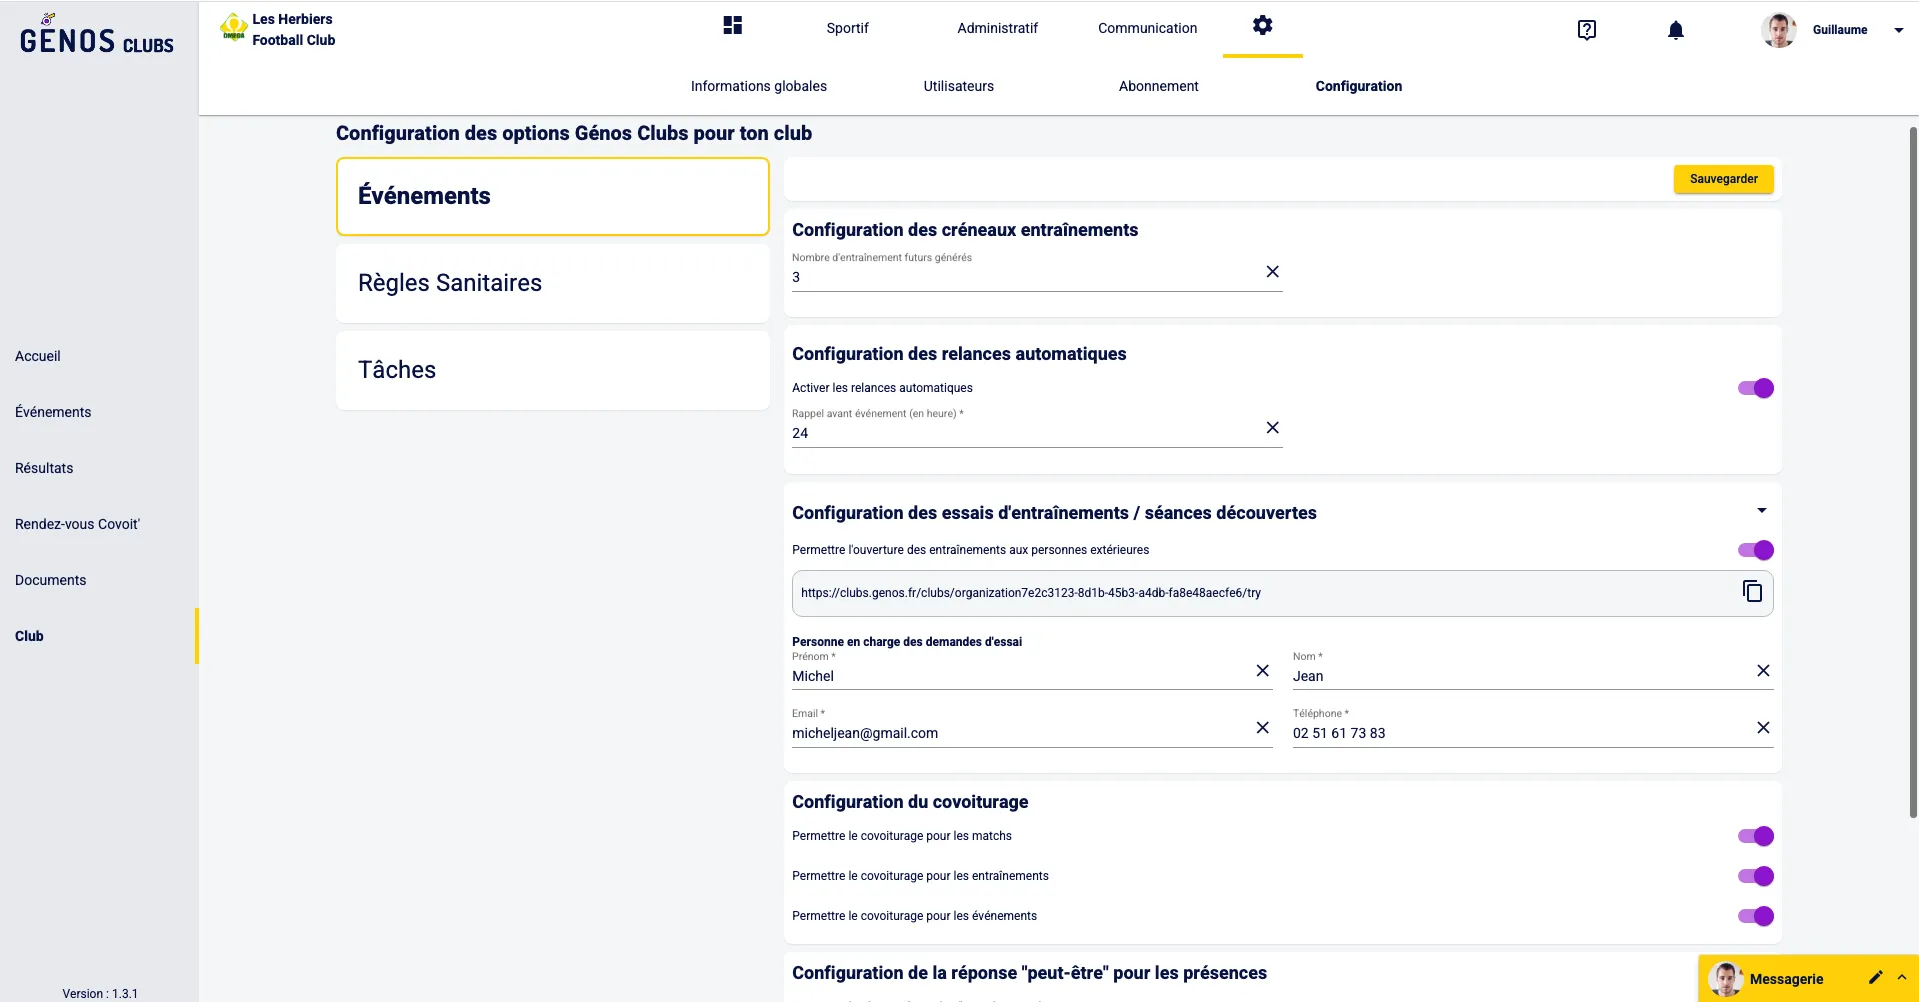Toggle covoiturage for matchs

tap(1755, 836)
